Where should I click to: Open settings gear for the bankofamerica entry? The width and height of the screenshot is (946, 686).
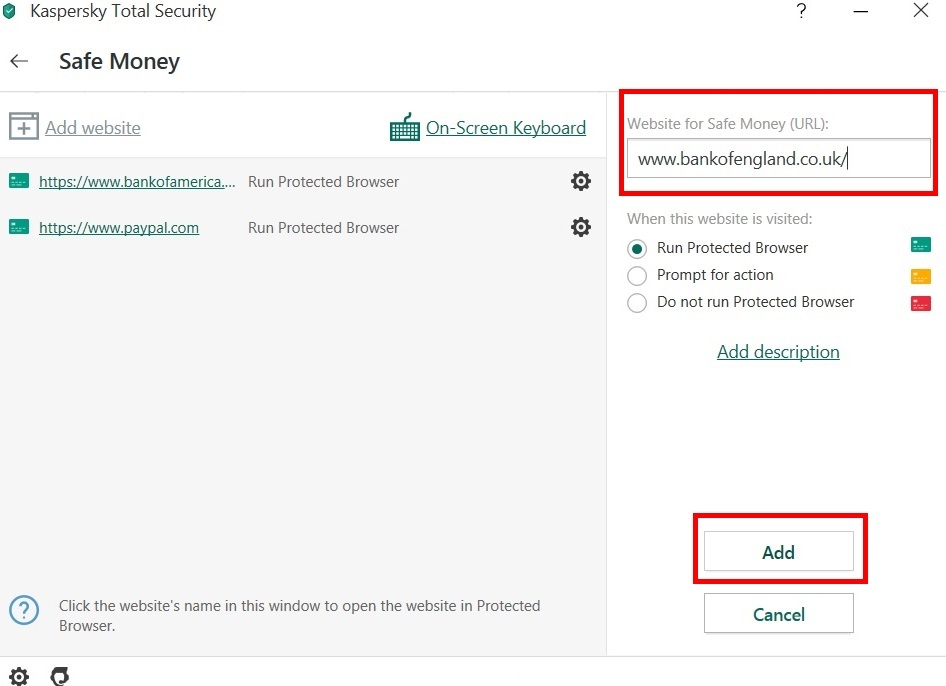click(x=580, y=181)
